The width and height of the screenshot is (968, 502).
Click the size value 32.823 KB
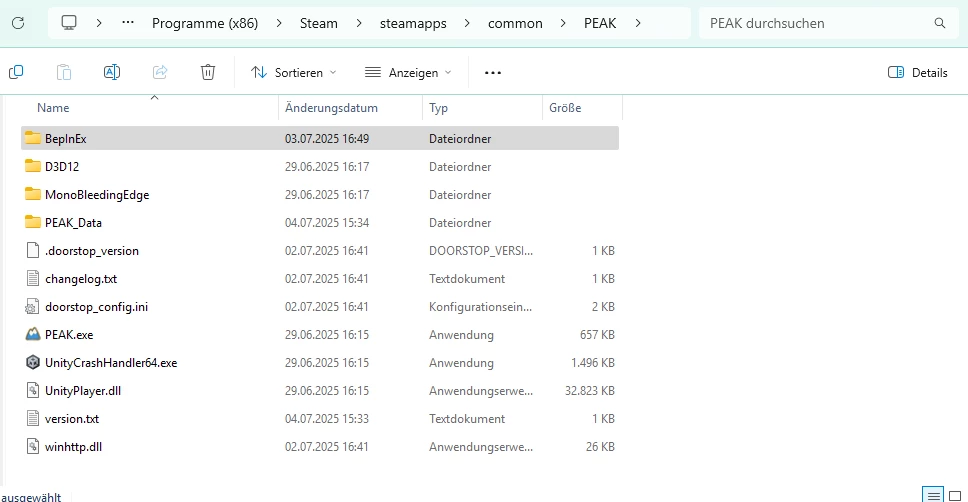(x=590, y=391)
